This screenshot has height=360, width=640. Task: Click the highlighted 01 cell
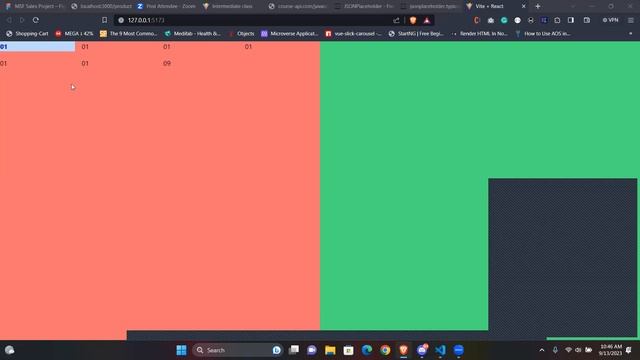click(x=38, y=47)
